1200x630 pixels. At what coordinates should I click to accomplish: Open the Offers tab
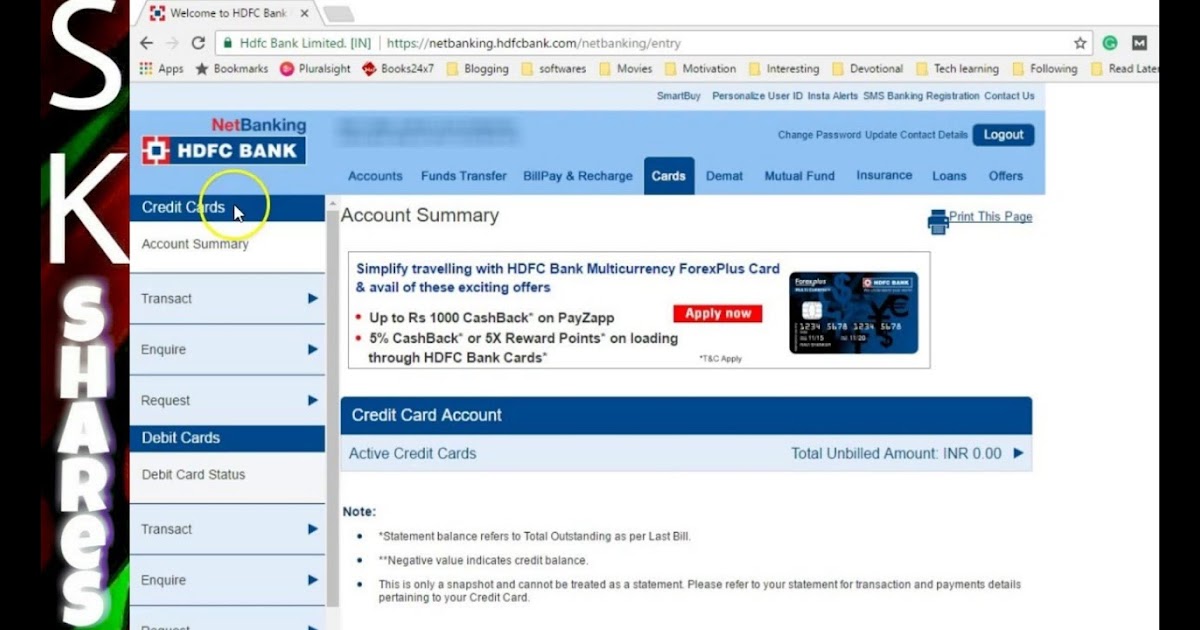(x=1006, y=176)
